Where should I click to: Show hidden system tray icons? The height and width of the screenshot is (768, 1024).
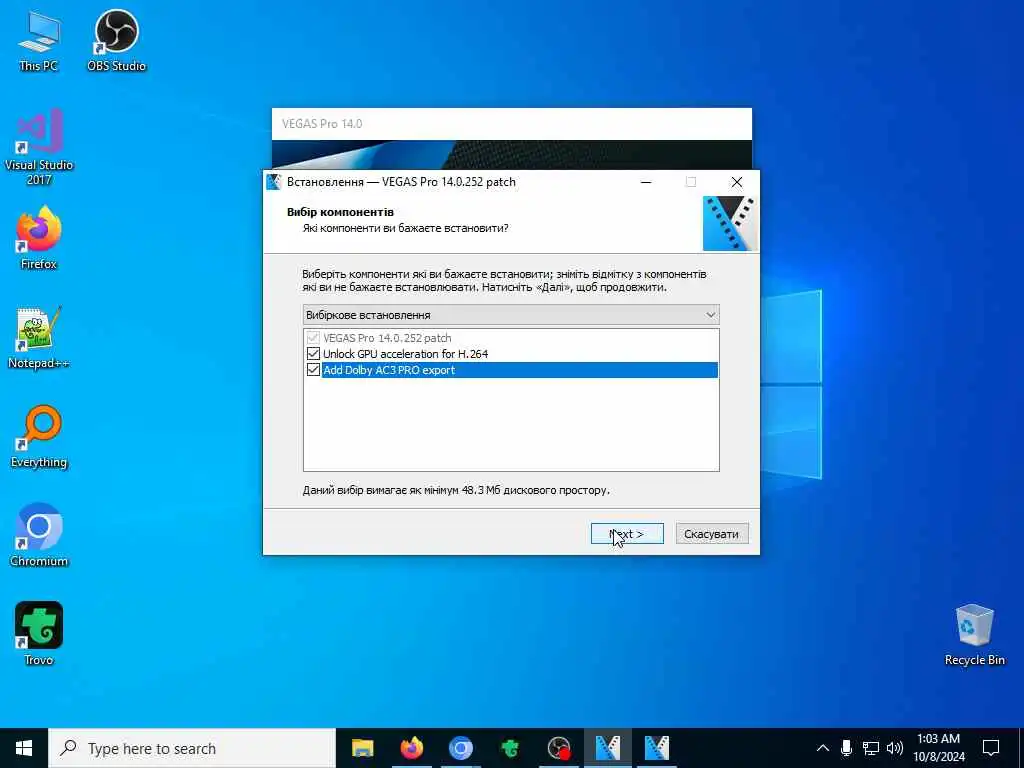pos(823,748)
